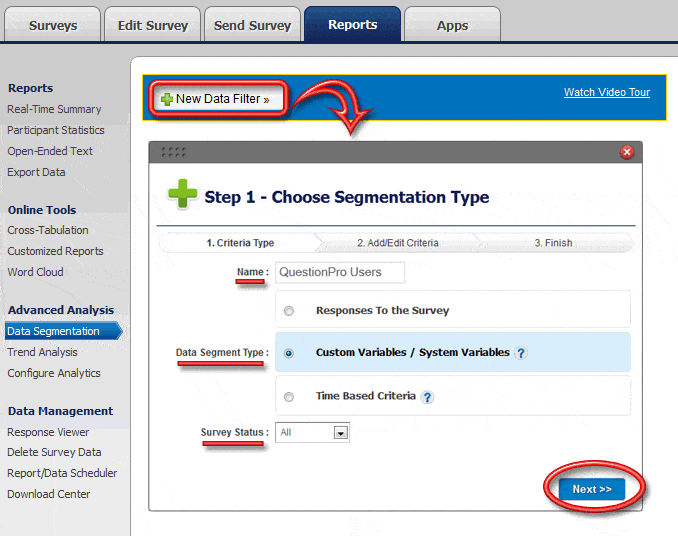Select Trend Analysis from Advanced Analysis
This screenshot has width=678, height=536.
42,352
